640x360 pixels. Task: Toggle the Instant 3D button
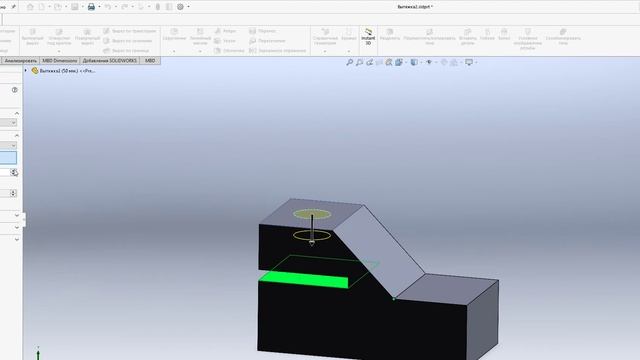coord(368,36)
